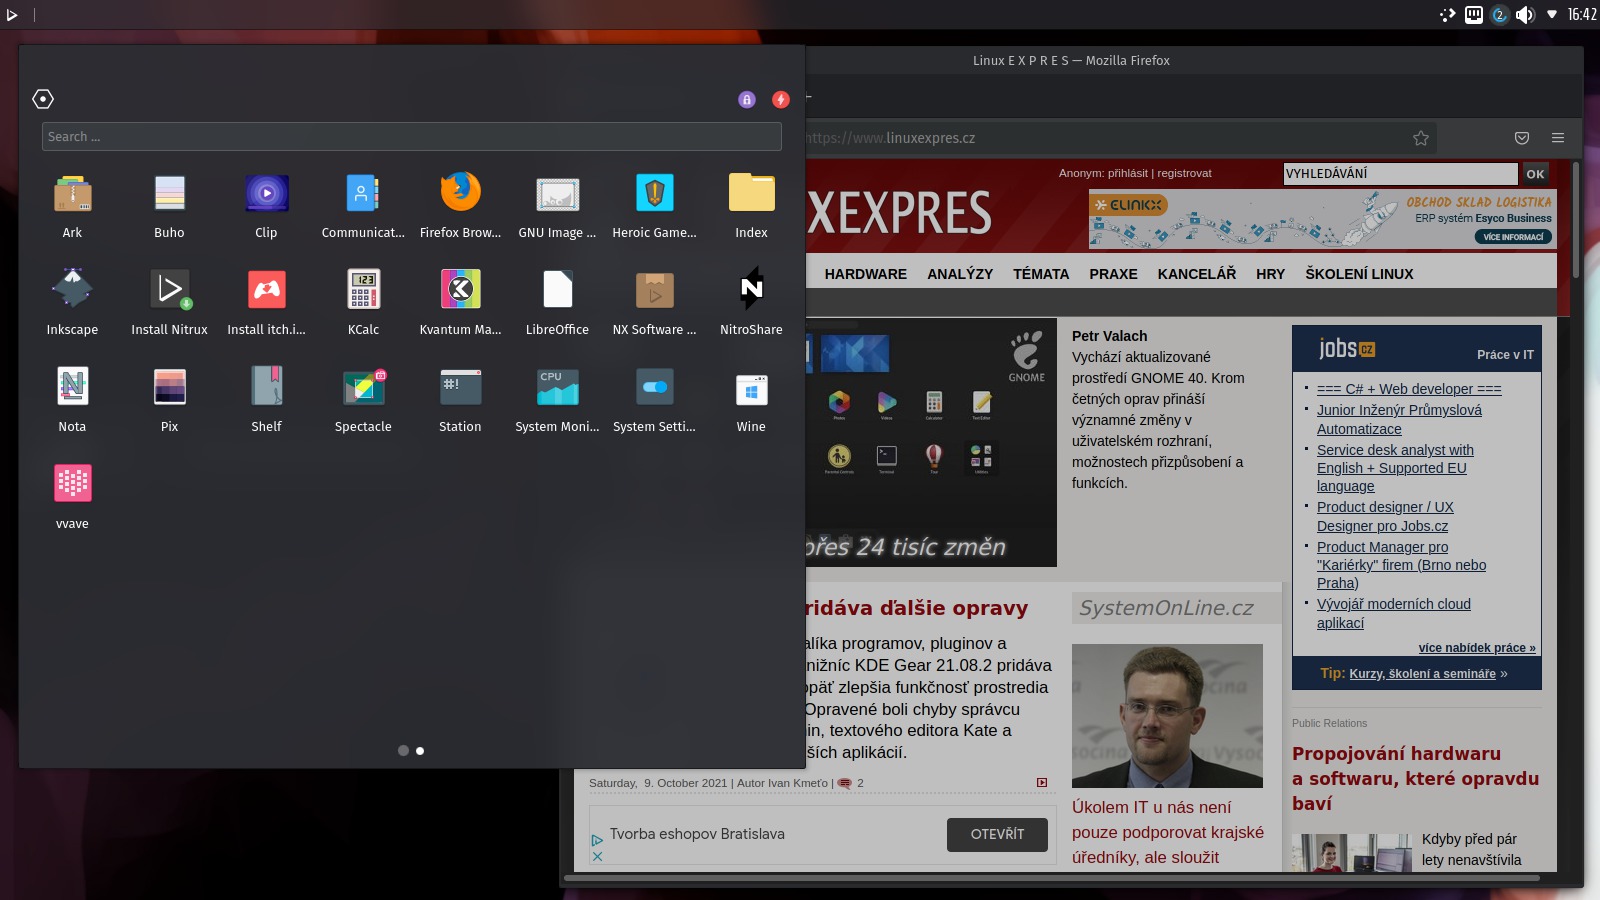Open the Nota text editor
Screen dimensions: 1600x900
tap(72, 400)
